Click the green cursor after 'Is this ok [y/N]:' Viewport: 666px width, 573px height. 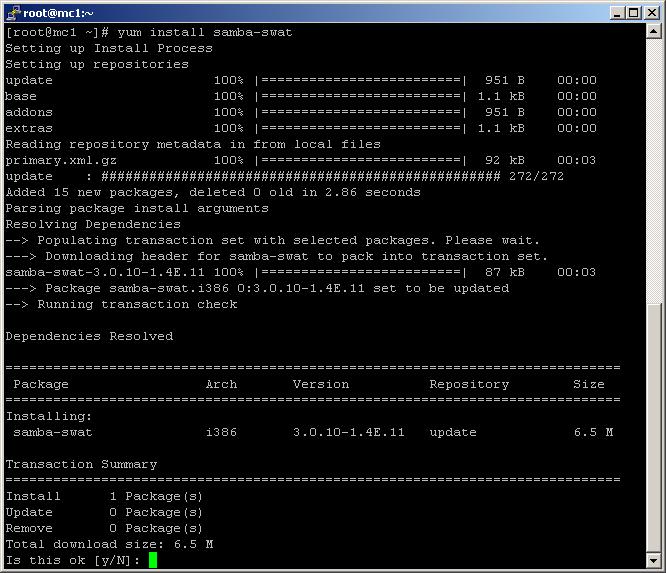pyautogui.click(x=153, y=560)
